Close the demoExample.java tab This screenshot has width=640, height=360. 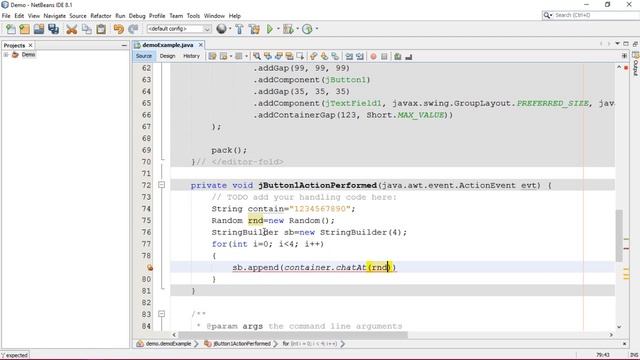(x=200, y=45)
